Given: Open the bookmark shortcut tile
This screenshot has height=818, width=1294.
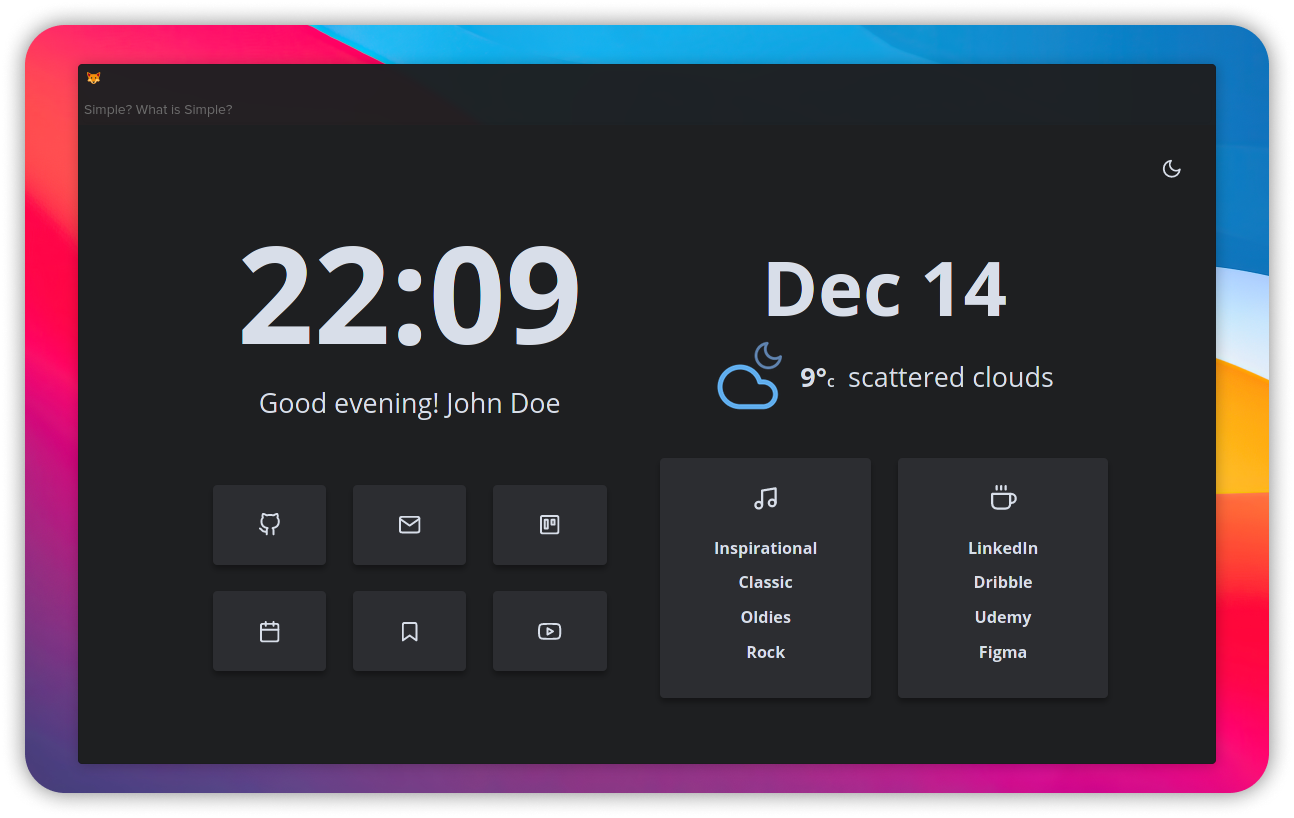Looking at the screenshot, I should tap(409, 631).
